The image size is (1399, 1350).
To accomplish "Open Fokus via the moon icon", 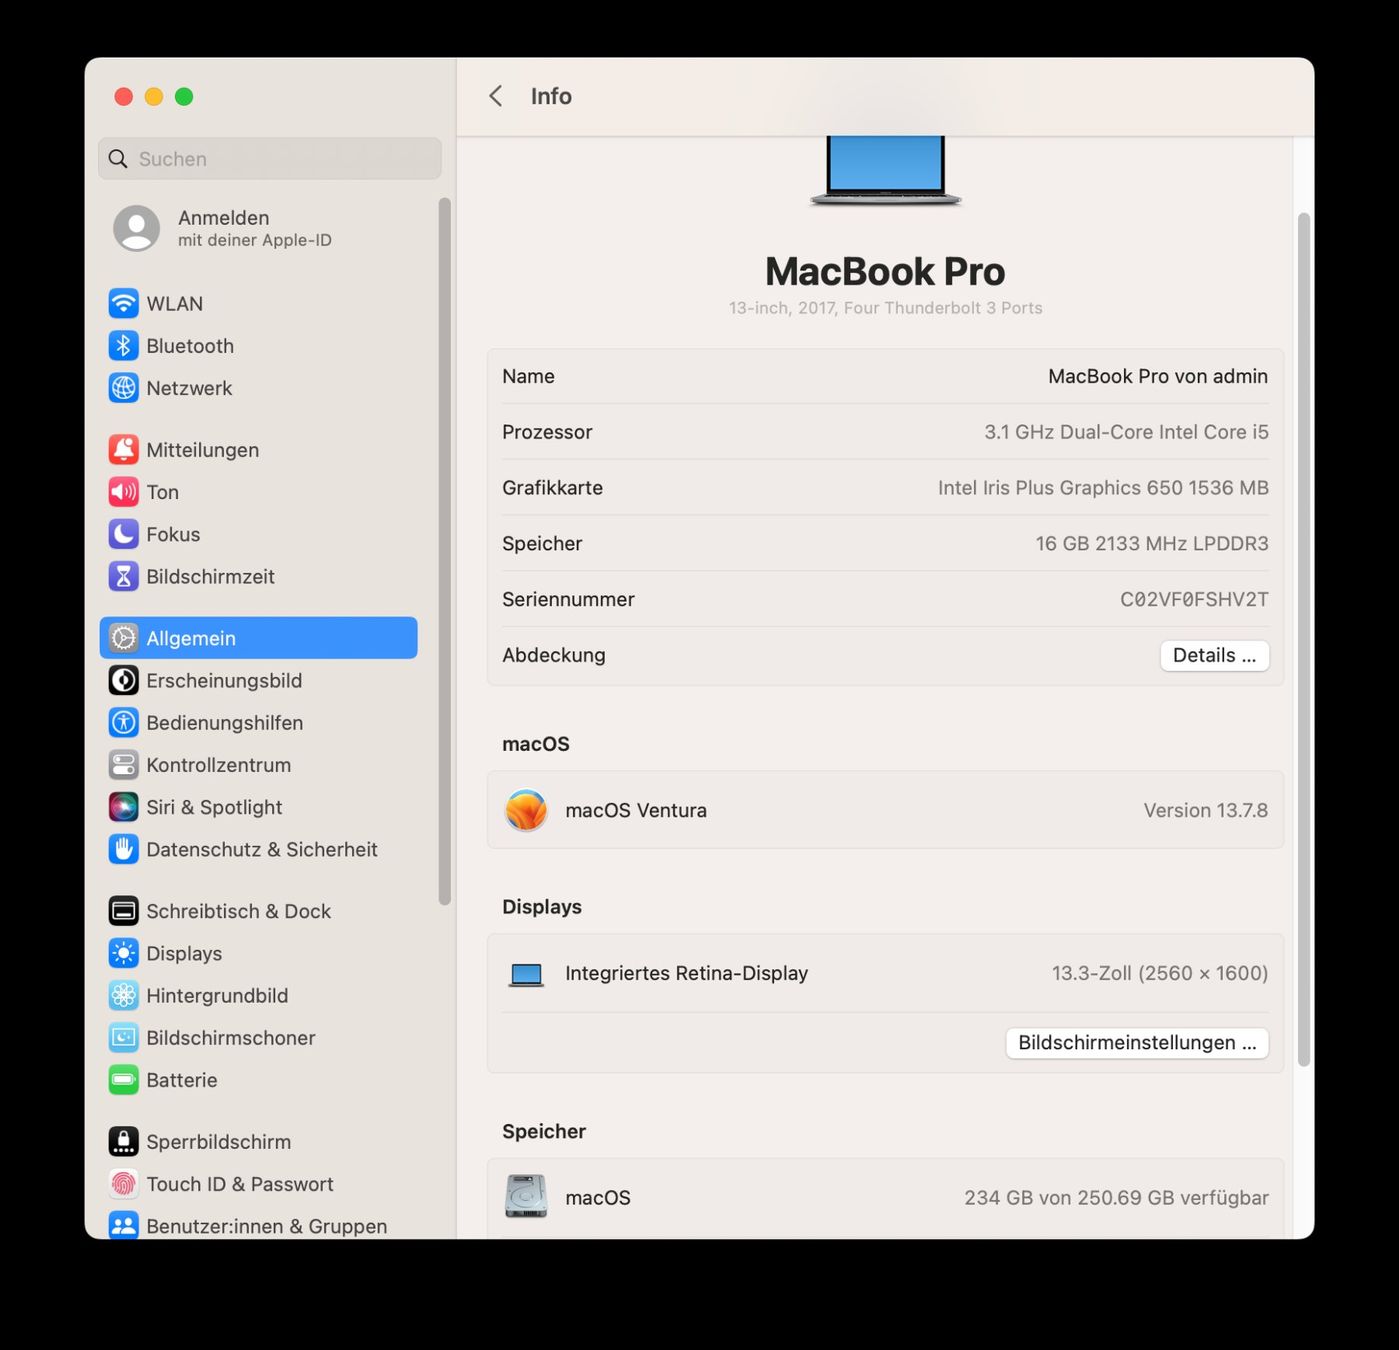I will pos(123,534).
